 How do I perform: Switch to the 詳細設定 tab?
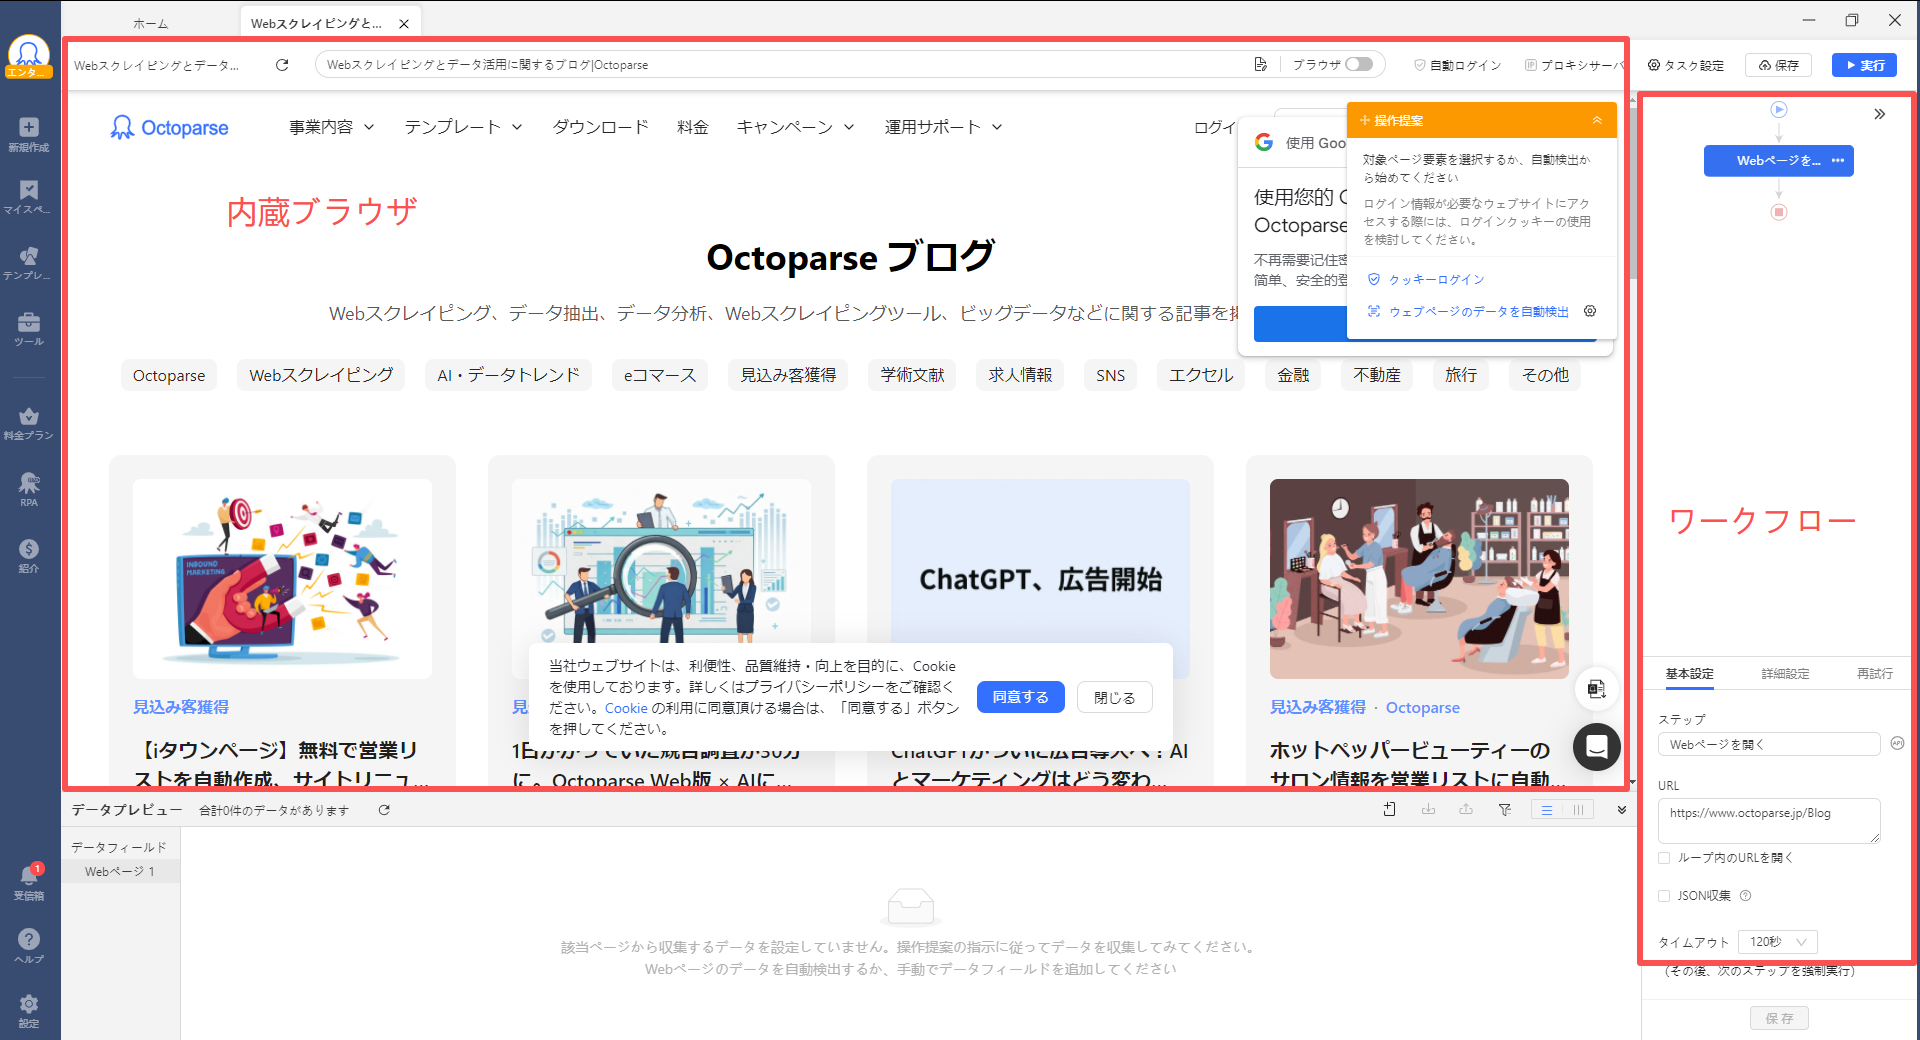[x=1786, y=673]
